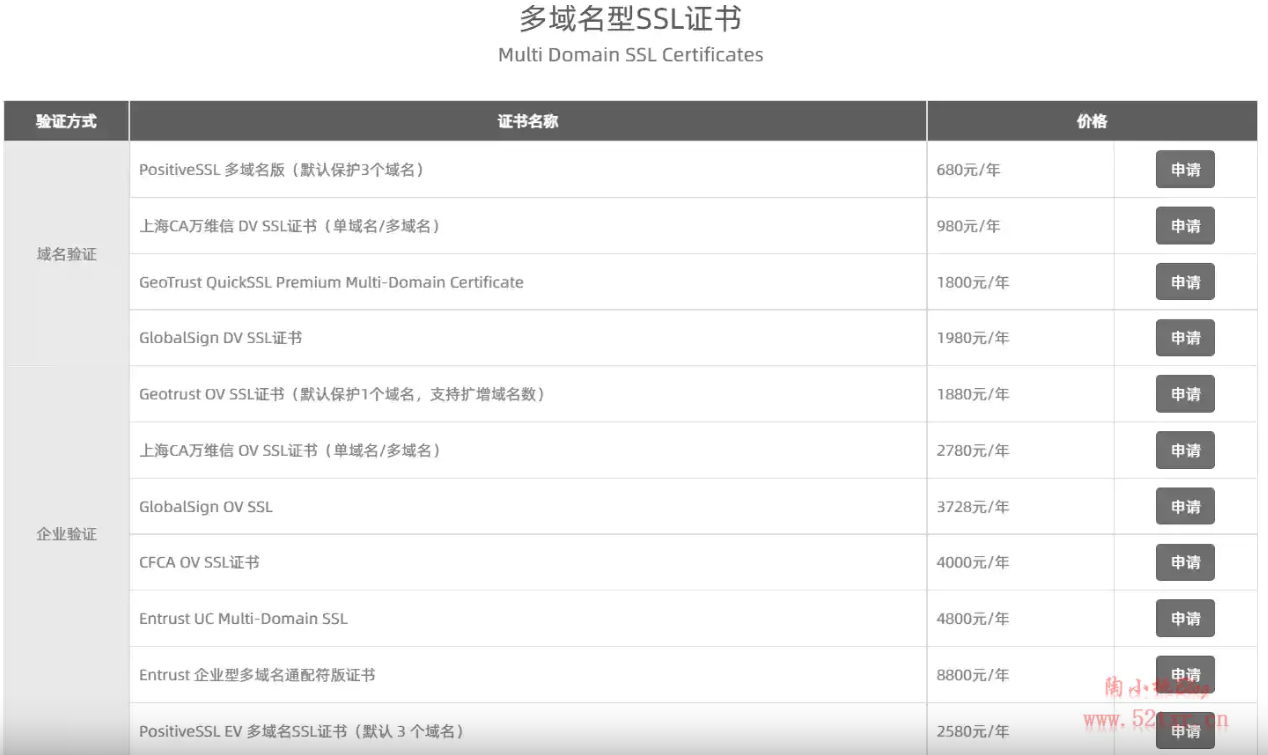
Task: Select the 价格 column header
Action: coord(1092,121)
